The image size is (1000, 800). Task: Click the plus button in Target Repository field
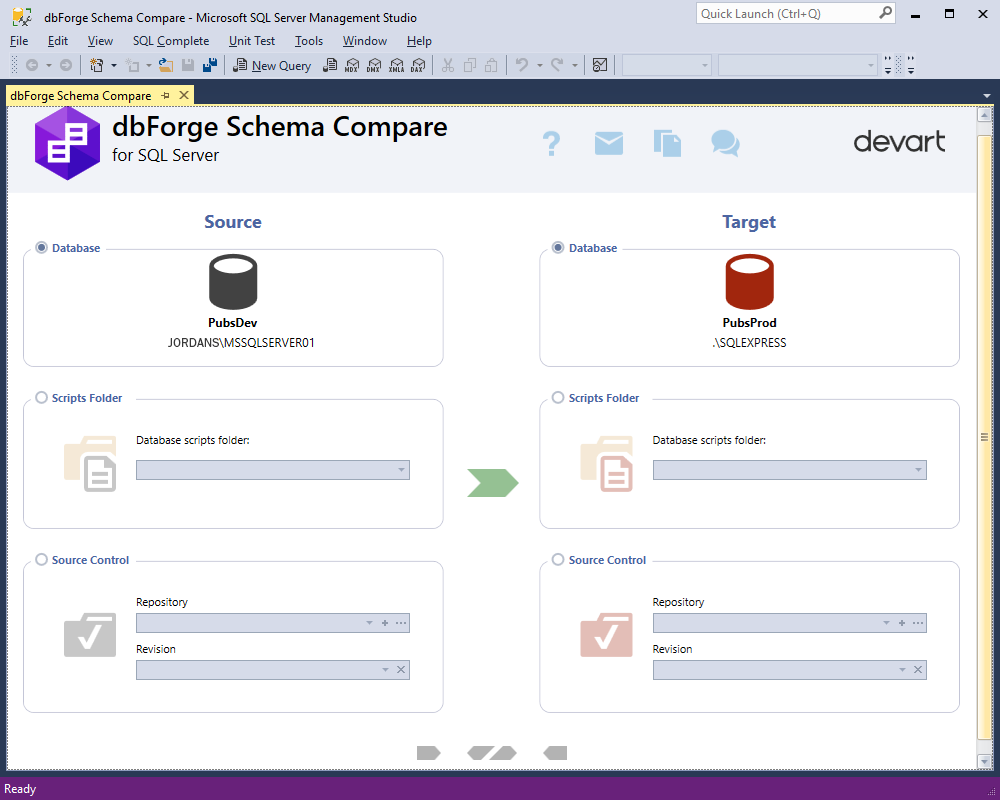pyautogui.click(x=902, y=623)
